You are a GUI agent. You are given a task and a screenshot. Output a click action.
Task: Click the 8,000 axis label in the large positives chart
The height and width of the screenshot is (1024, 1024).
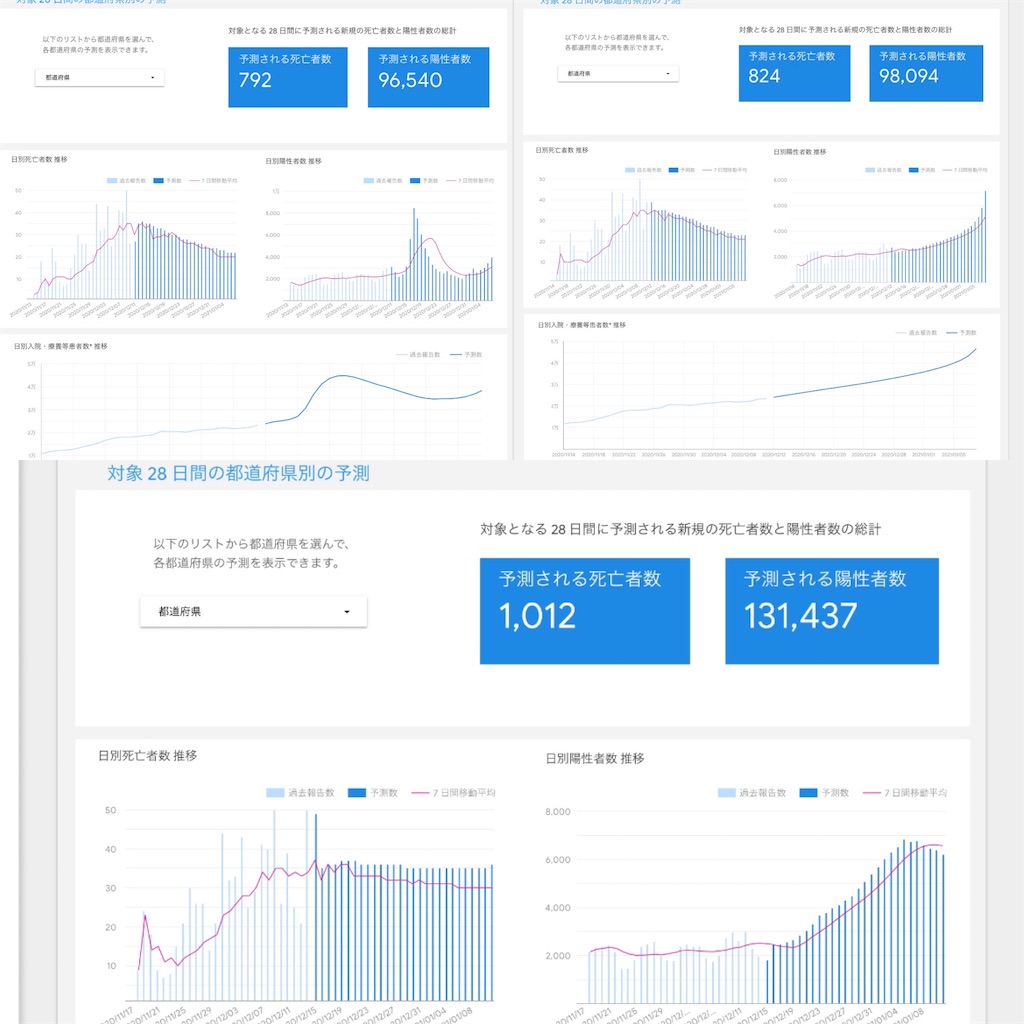(x=558, y=812)
